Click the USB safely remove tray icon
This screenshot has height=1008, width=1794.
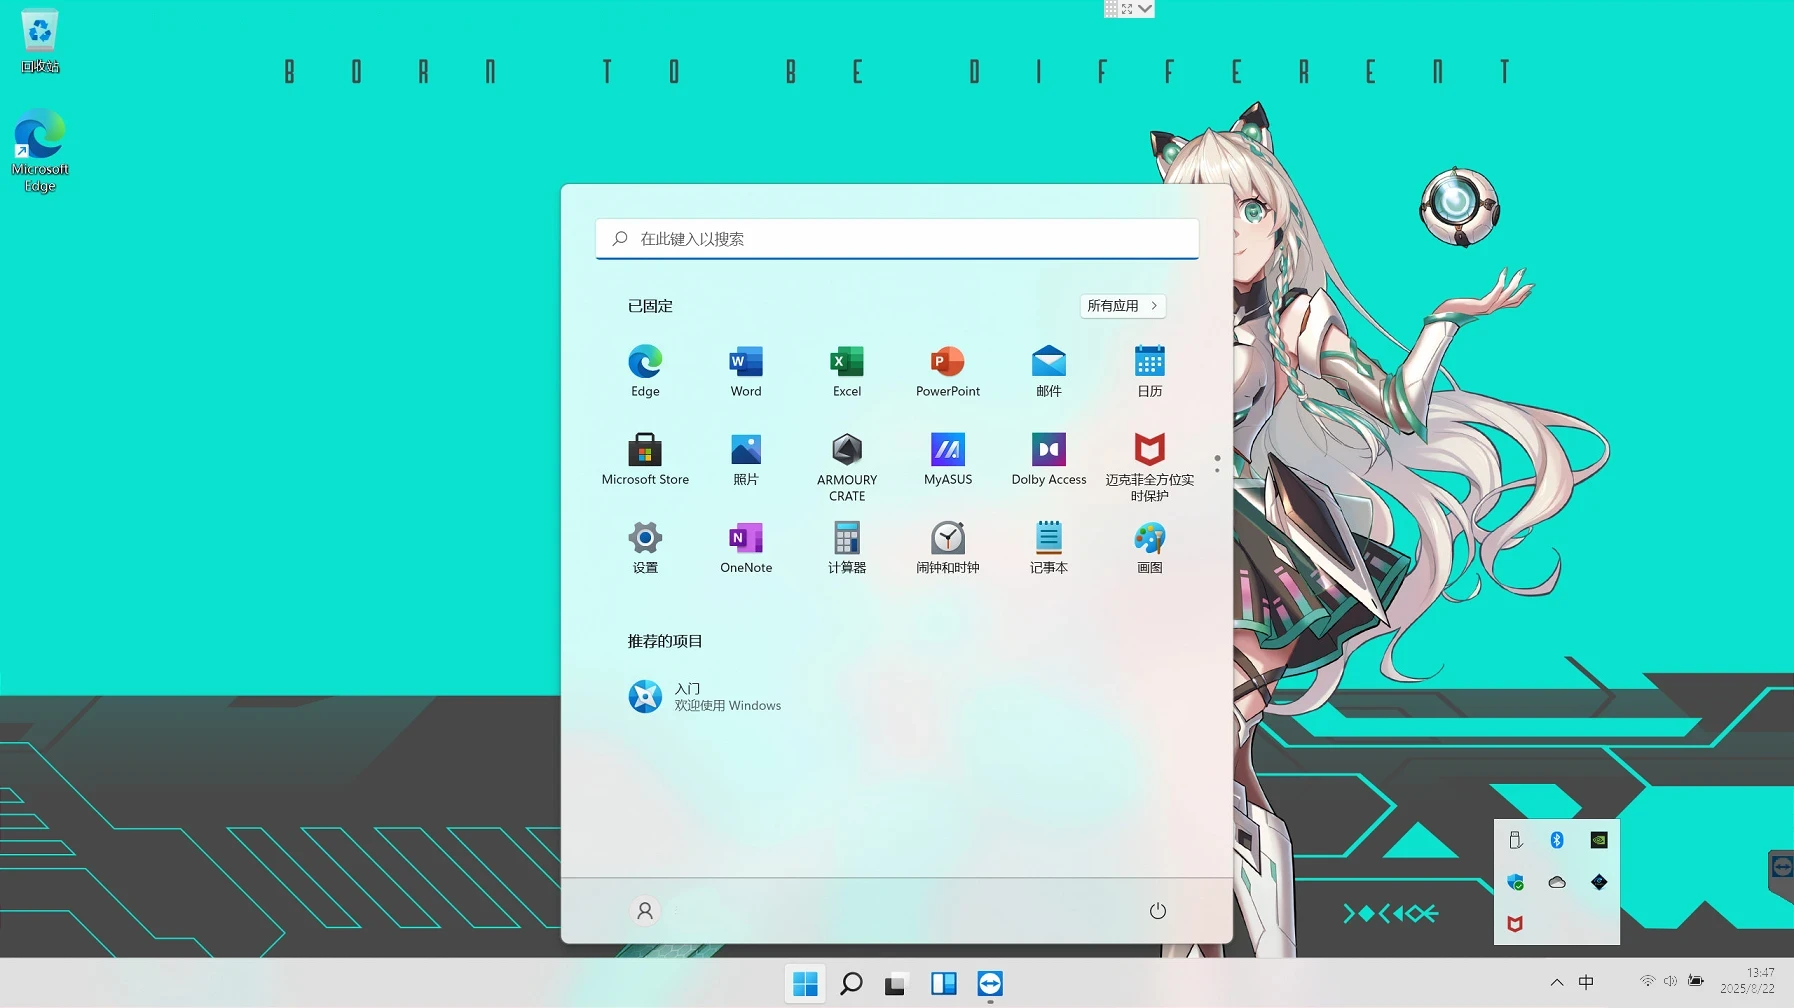tap(1515, 840)
